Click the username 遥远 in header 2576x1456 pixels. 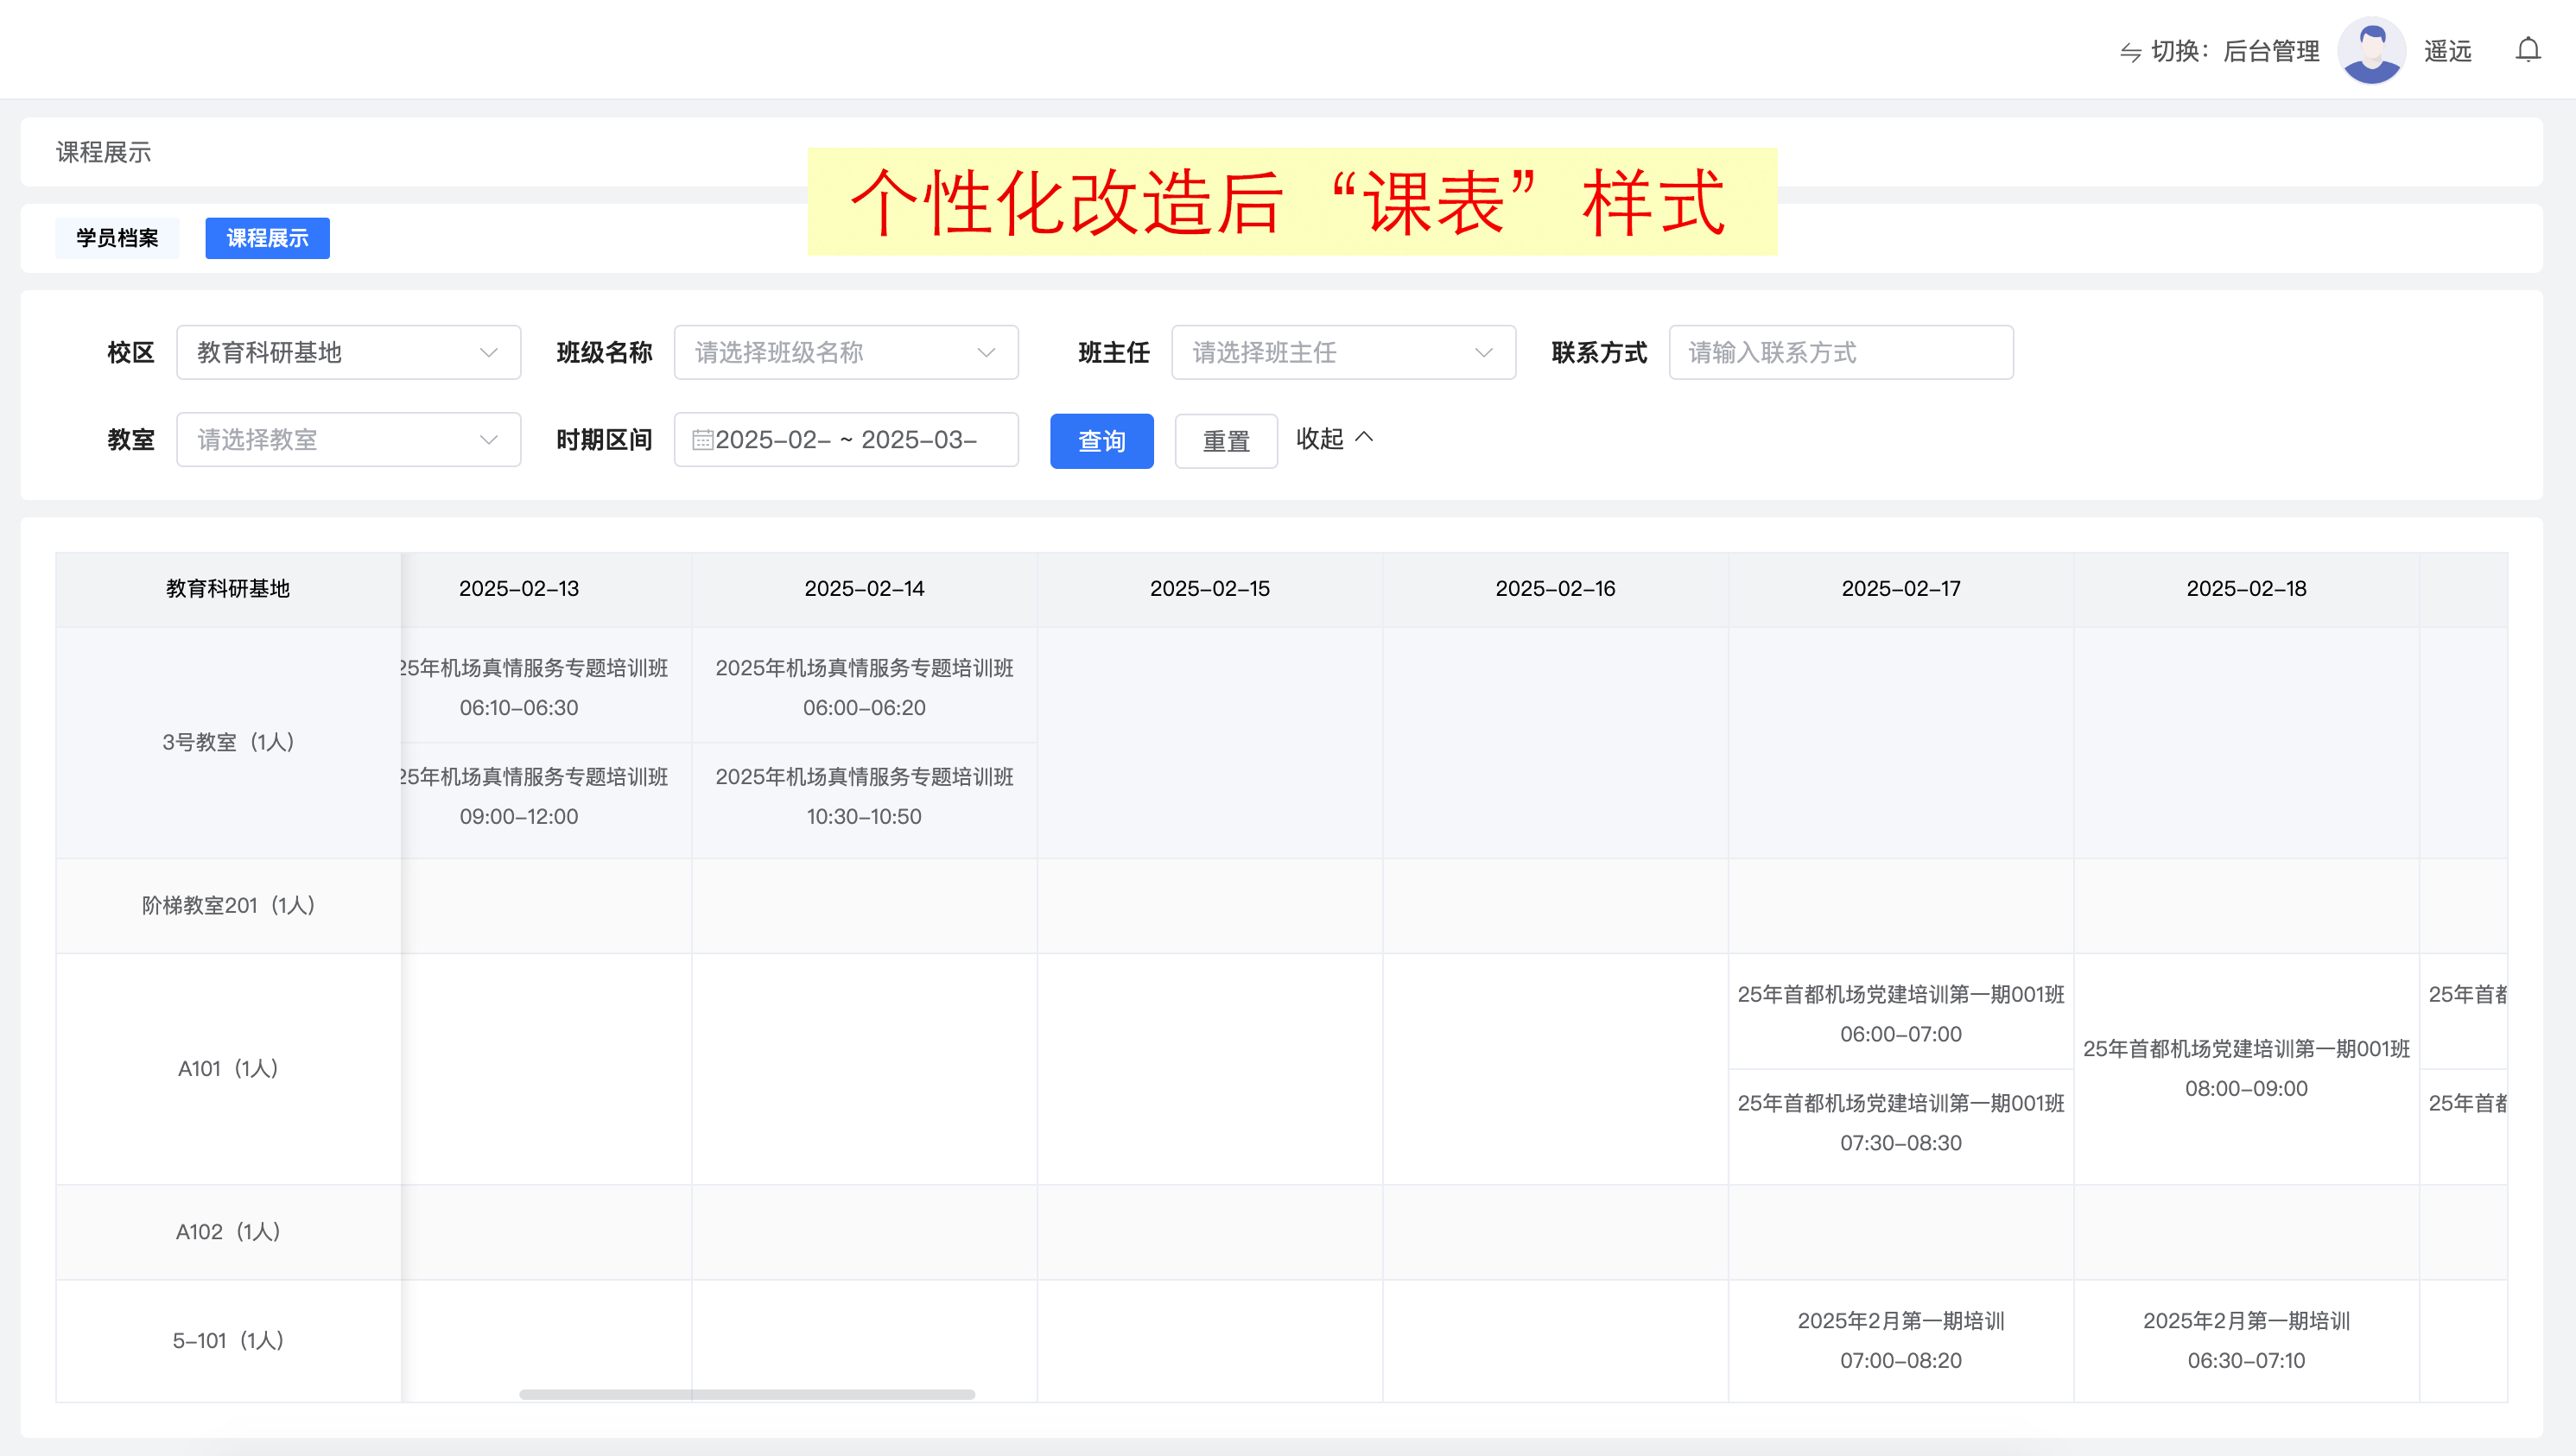click(2447, 51)
